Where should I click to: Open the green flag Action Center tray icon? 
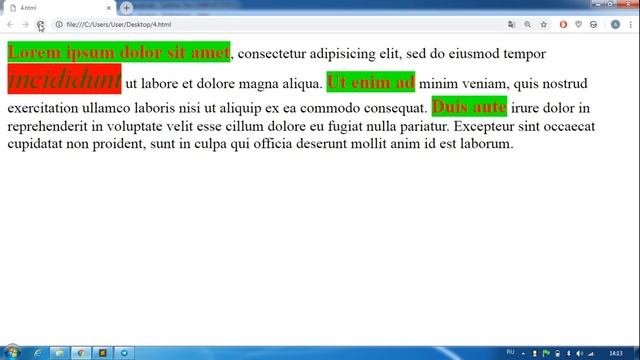tap(546, 353)
